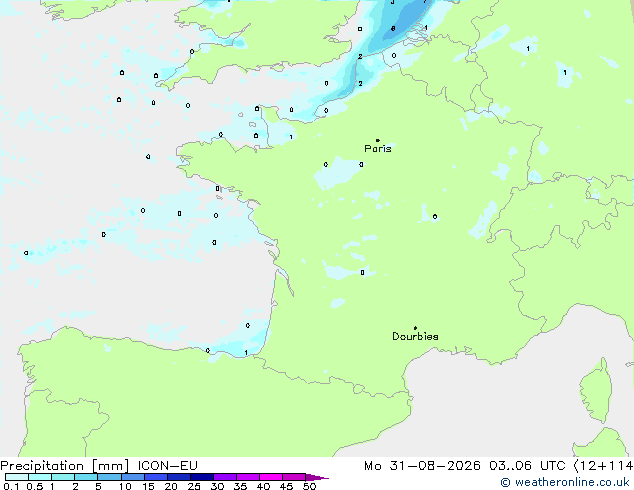The height and width of the screenshot is (490, 634).
Task: Click the '0.1' legend scale label
Action: click(x=11, y=486)
